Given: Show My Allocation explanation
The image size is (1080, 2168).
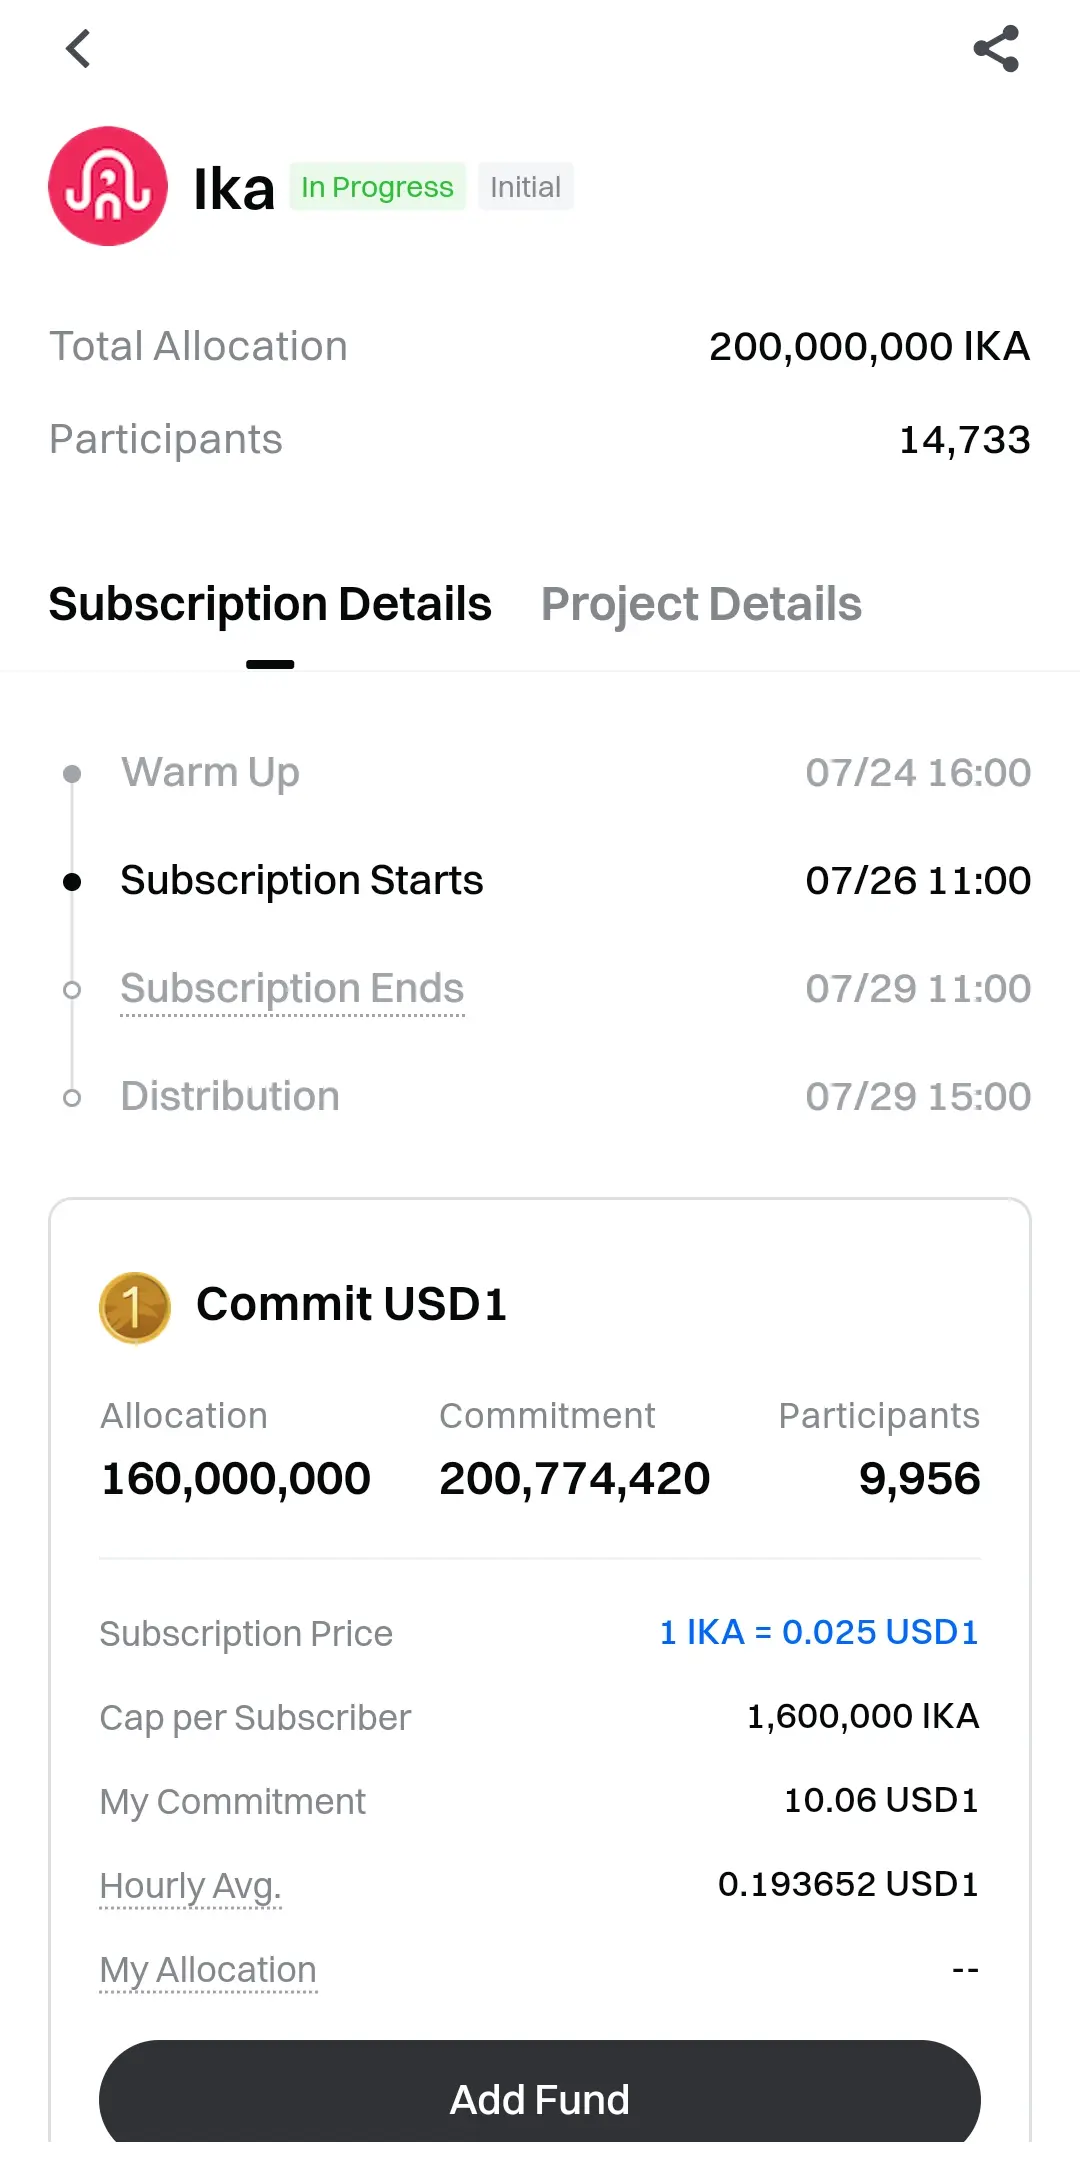Looking at the screenshot, I should pos(208,1969).
